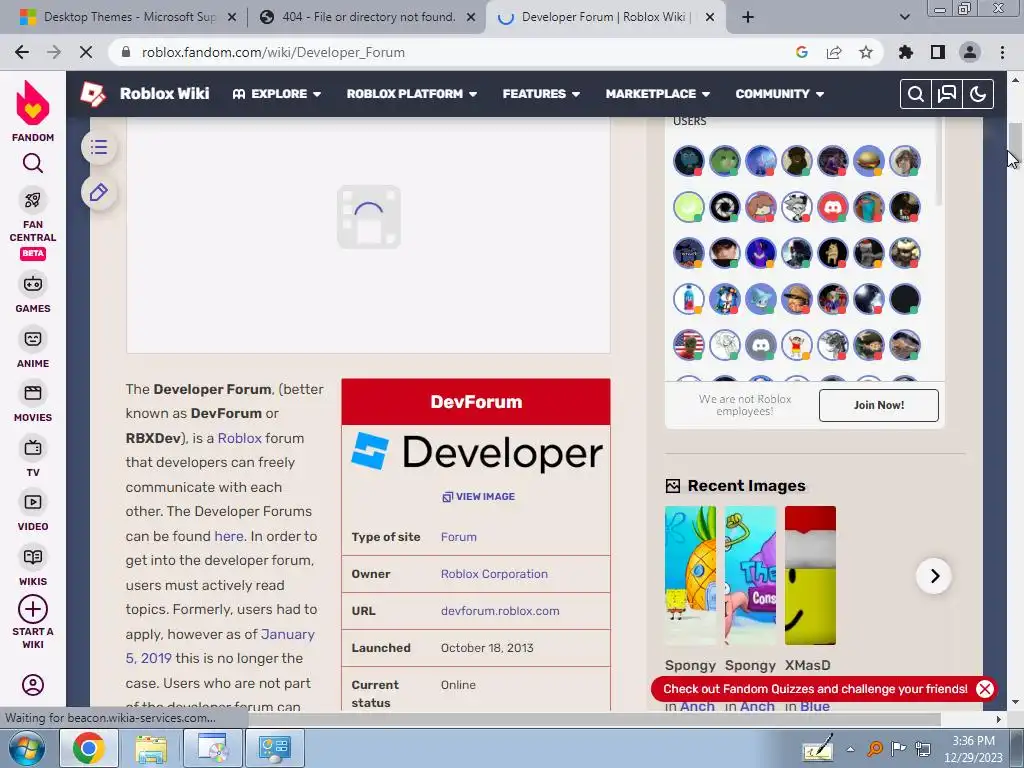This screenshot has width=1024, height=768.
Task: Open Windows Start menu orb
Action: coord(26,748)
